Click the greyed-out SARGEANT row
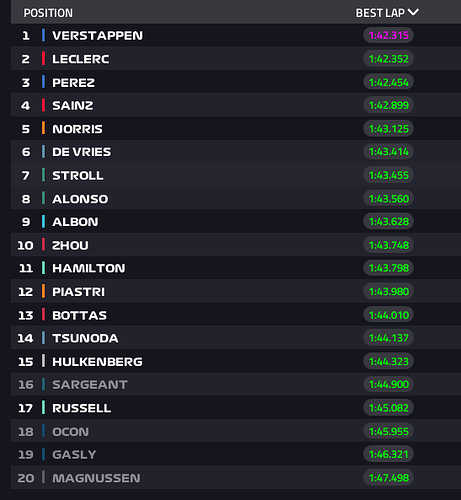Screen dimensions: 461x500 click(236, 384)
